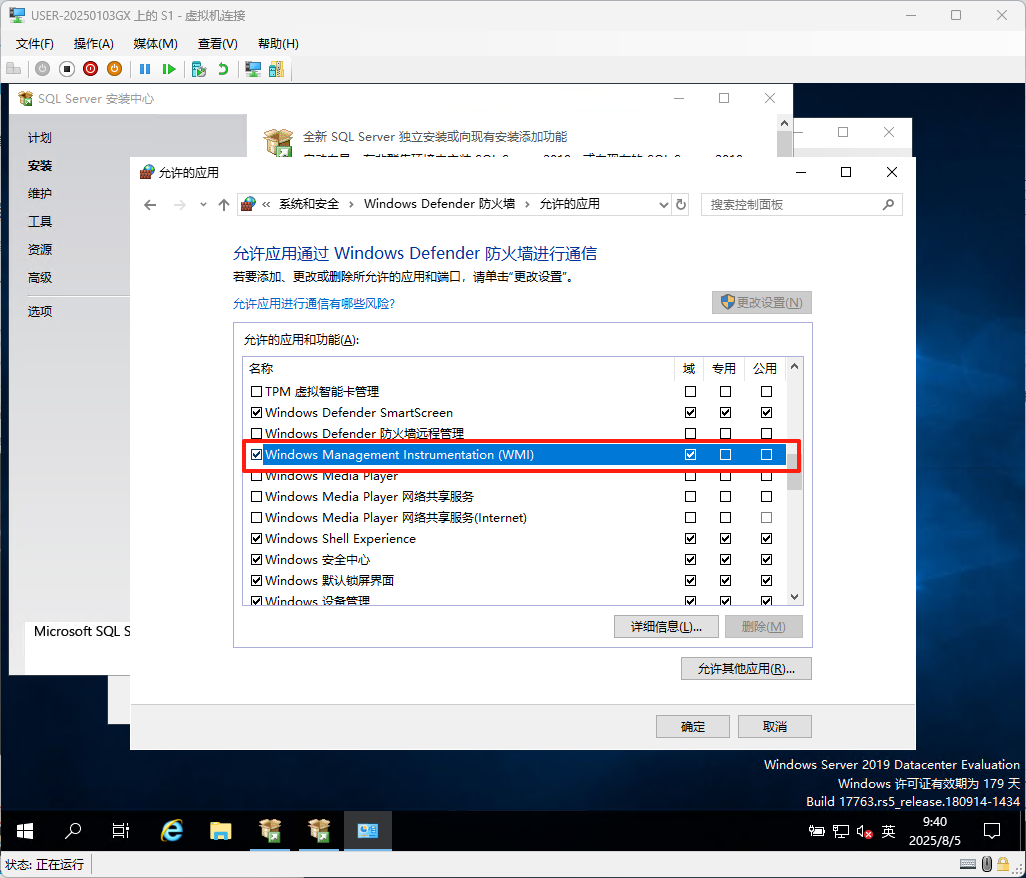
Task: Open recent locations dropdown chevron
Action: tap(203, 205)
